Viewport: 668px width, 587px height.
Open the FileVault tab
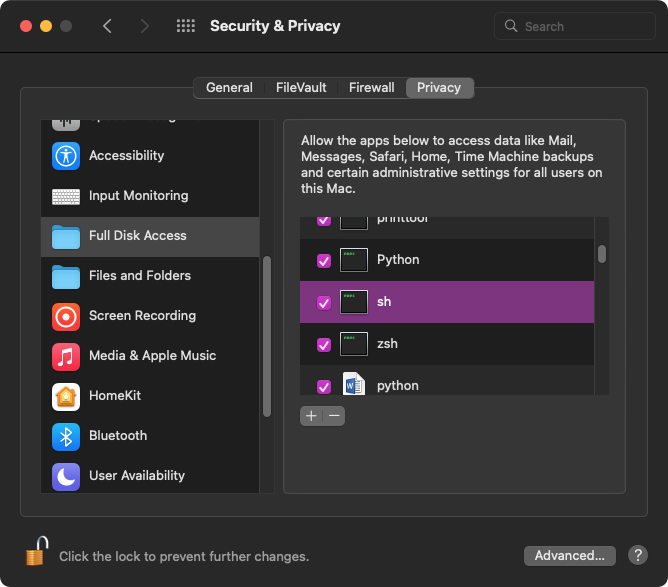click(301, 88)
